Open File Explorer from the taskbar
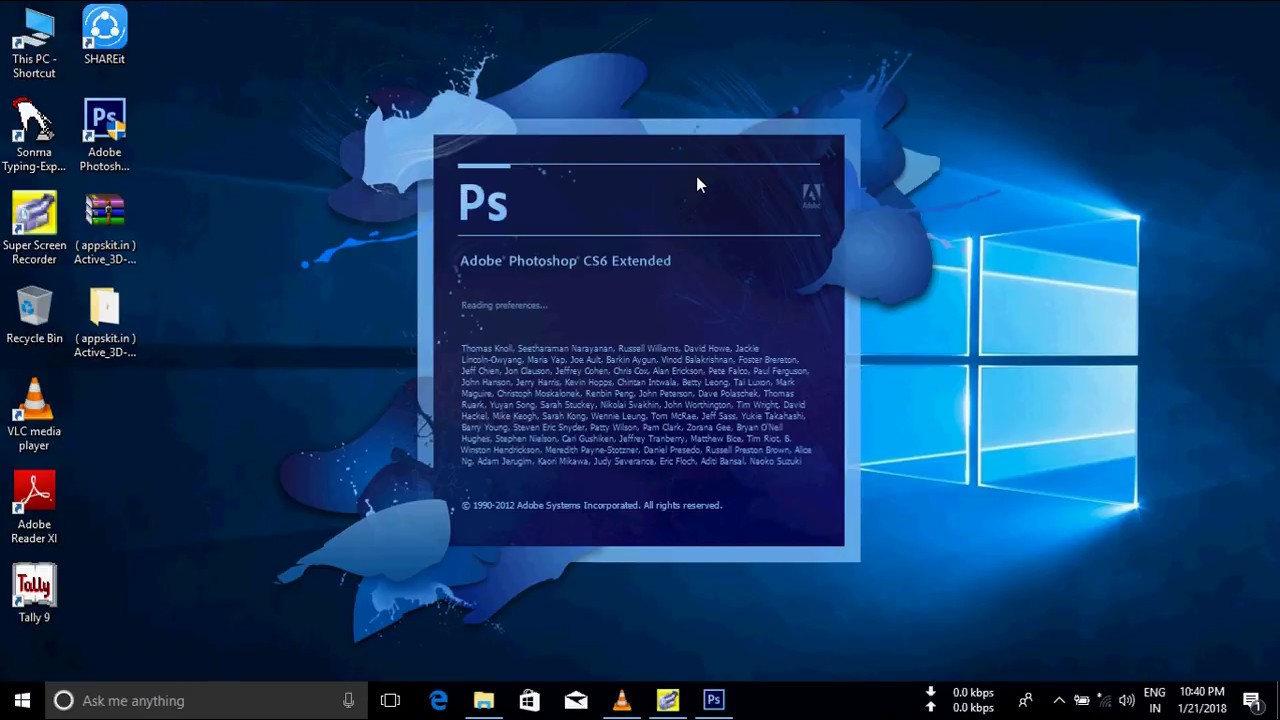 pyautogui.click(x=484, y=700)
